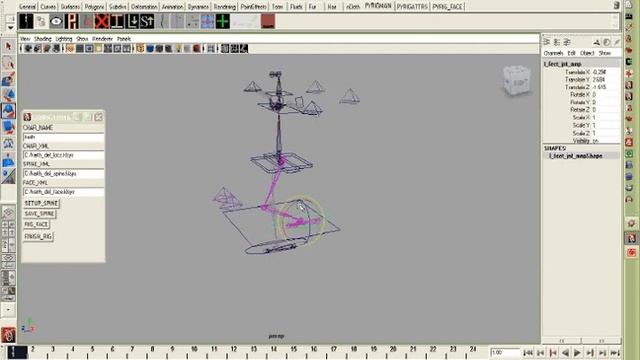The width and height of the screenshot is (640, 360).
Task: Click the Lasso select tool
Action: pyautogui.click(x=8, y=62)
